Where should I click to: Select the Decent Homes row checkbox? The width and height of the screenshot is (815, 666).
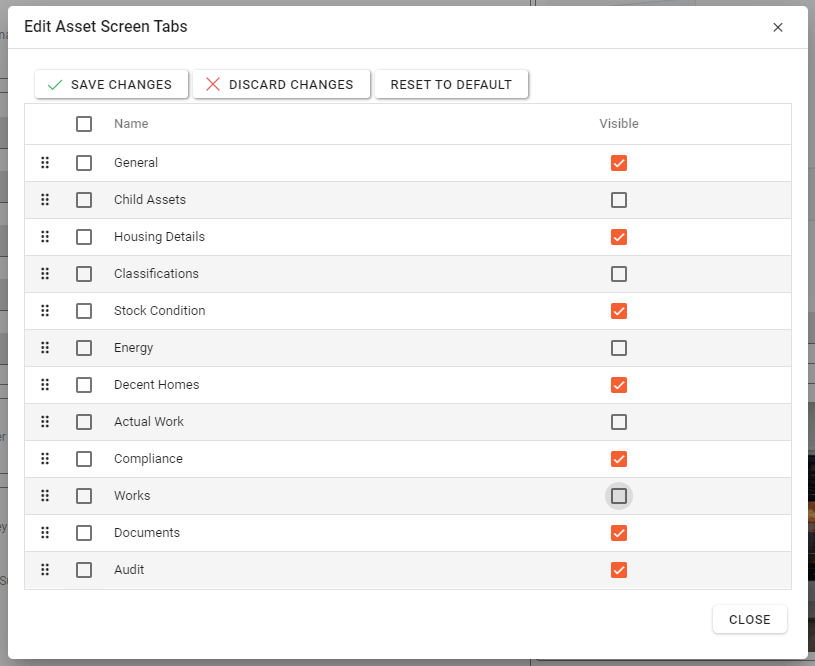click(84, 385)
